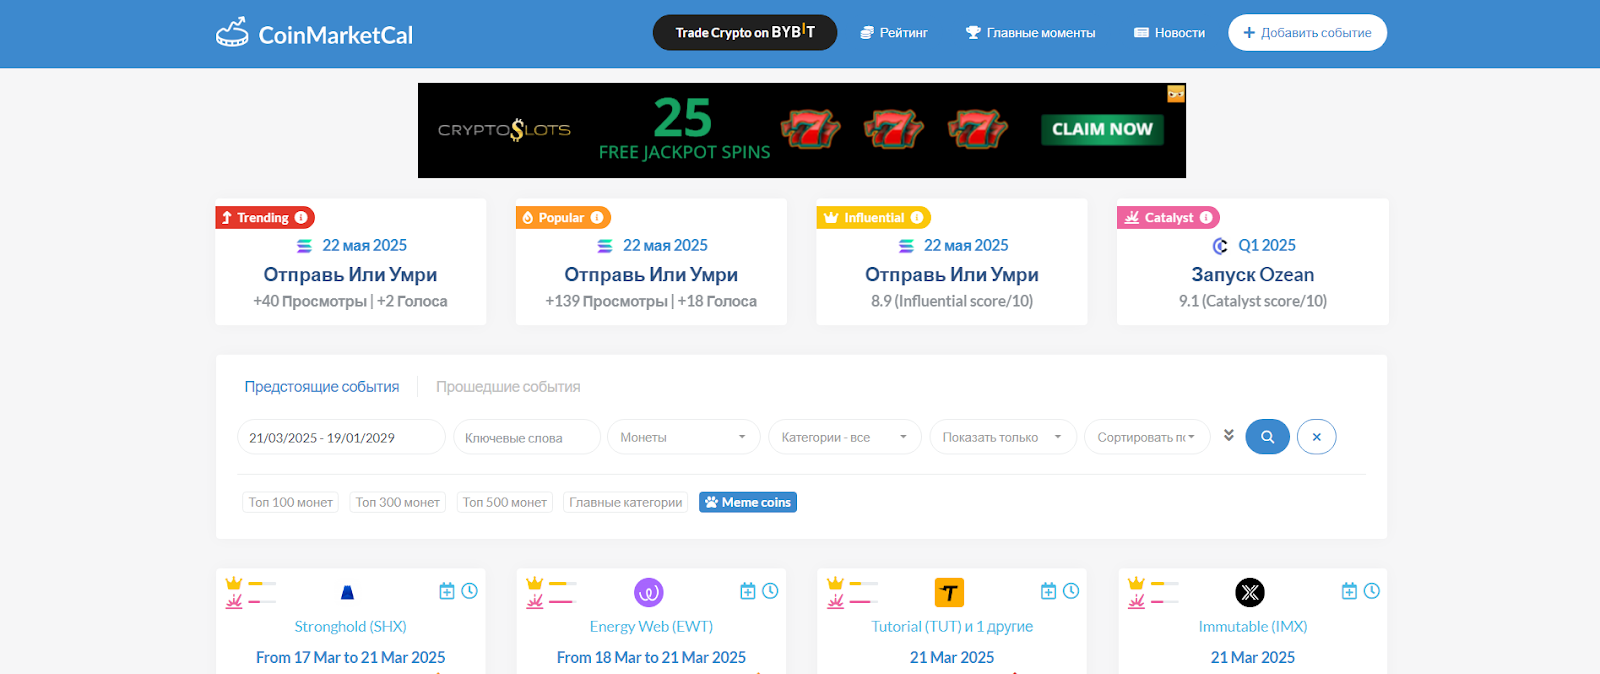Open the Показать только dropdown
The height and width of the screenshot is (674, 1600).
1003,437
